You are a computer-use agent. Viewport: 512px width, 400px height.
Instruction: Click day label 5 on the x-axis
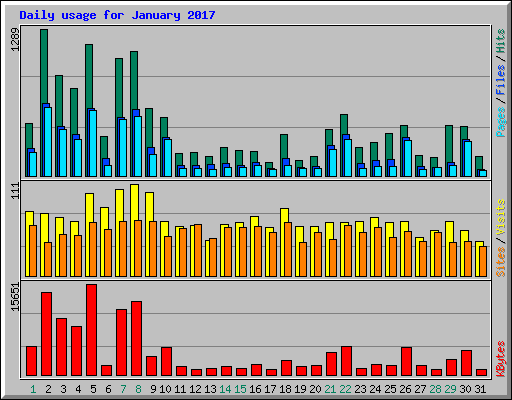point(93,389)
